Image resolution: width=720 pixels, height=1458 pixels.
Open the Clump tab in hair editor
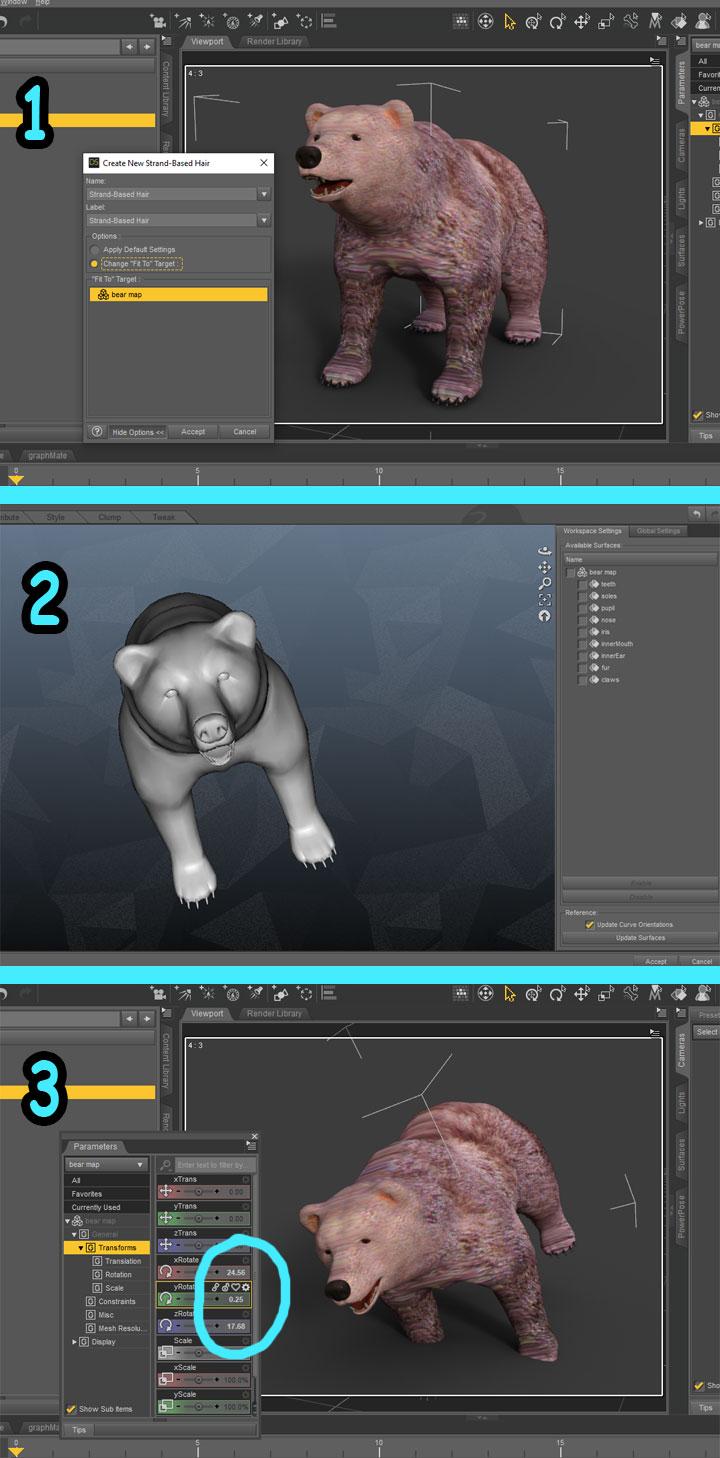109,517
